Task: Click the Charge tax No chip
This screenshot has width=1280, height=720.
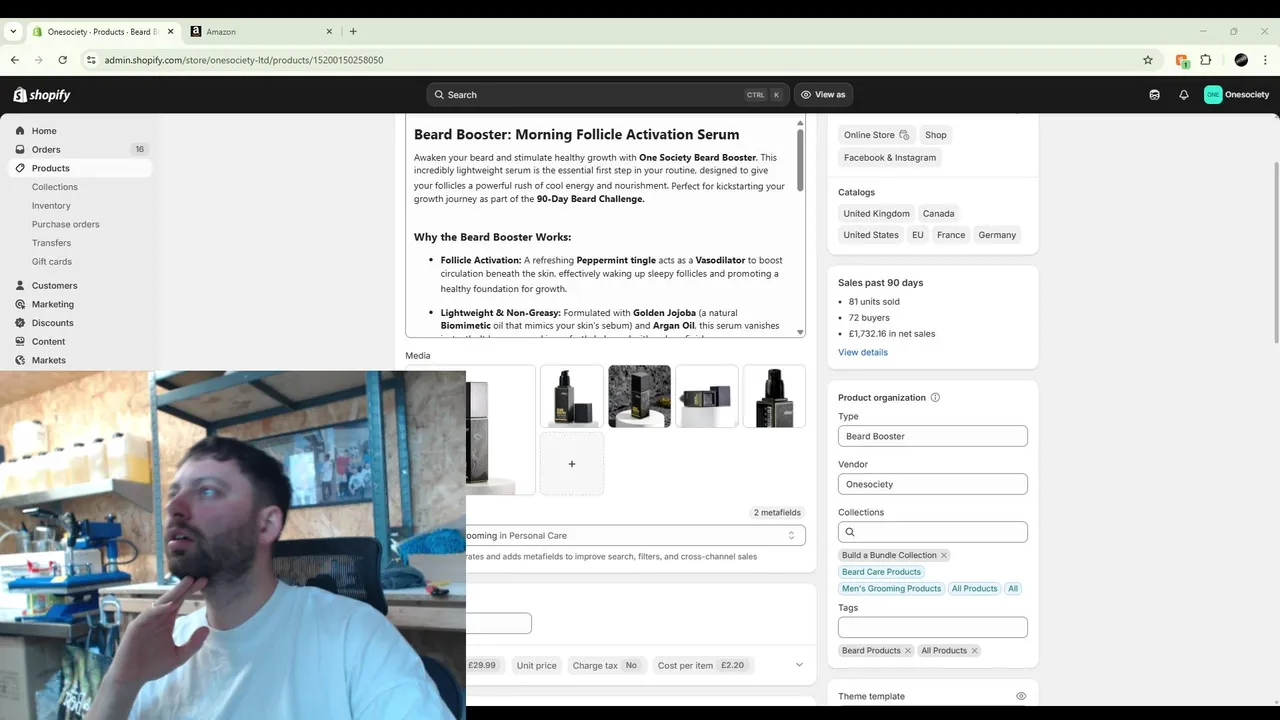Action: click(605, 666)
